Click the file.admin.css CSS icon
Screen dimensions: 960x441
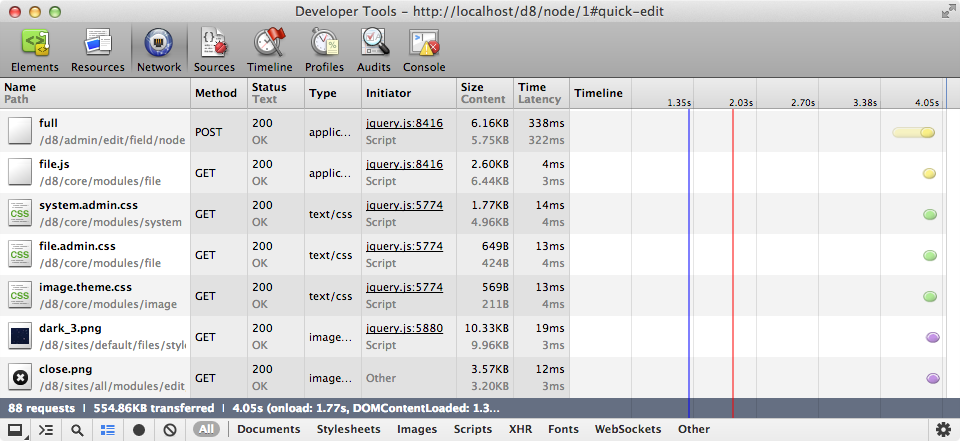[x=20, y=255]
